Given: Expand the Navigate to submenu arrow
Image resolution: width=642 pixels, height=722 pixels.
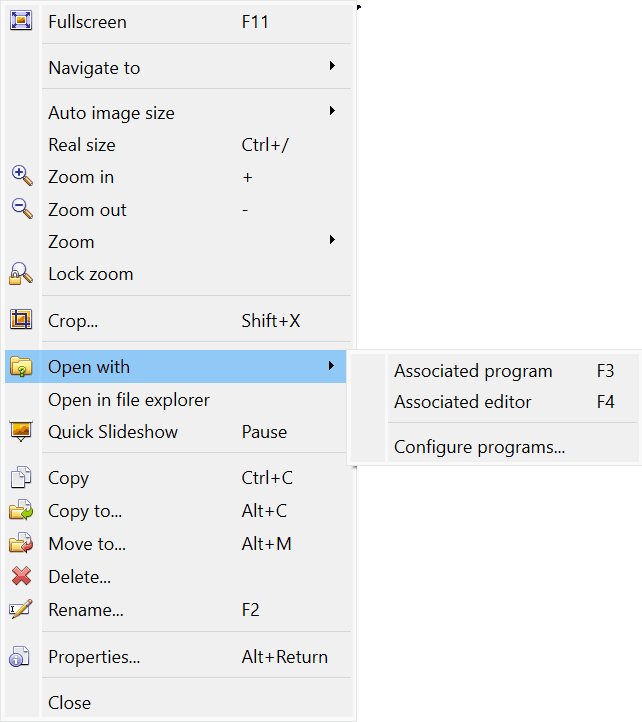Looking at the screenshot, I should [331, 67].
